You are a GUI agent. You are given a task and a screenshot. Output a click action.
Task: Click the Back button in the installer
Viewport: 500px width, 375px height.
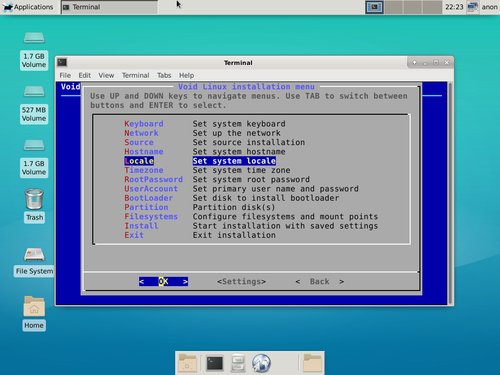click(320, 282)
